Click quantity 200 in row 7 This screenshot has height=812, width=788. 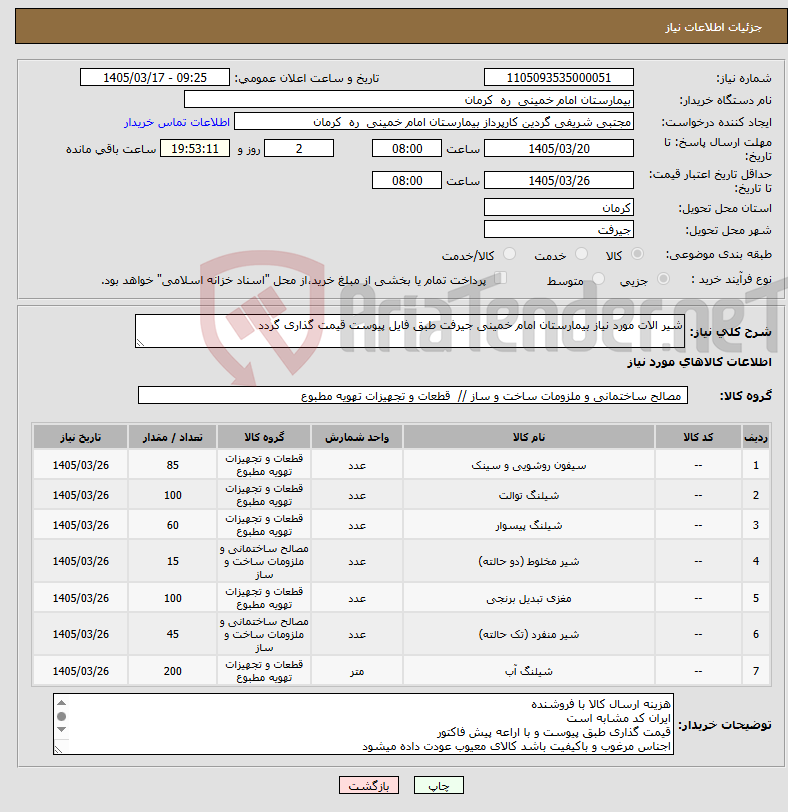172,671
